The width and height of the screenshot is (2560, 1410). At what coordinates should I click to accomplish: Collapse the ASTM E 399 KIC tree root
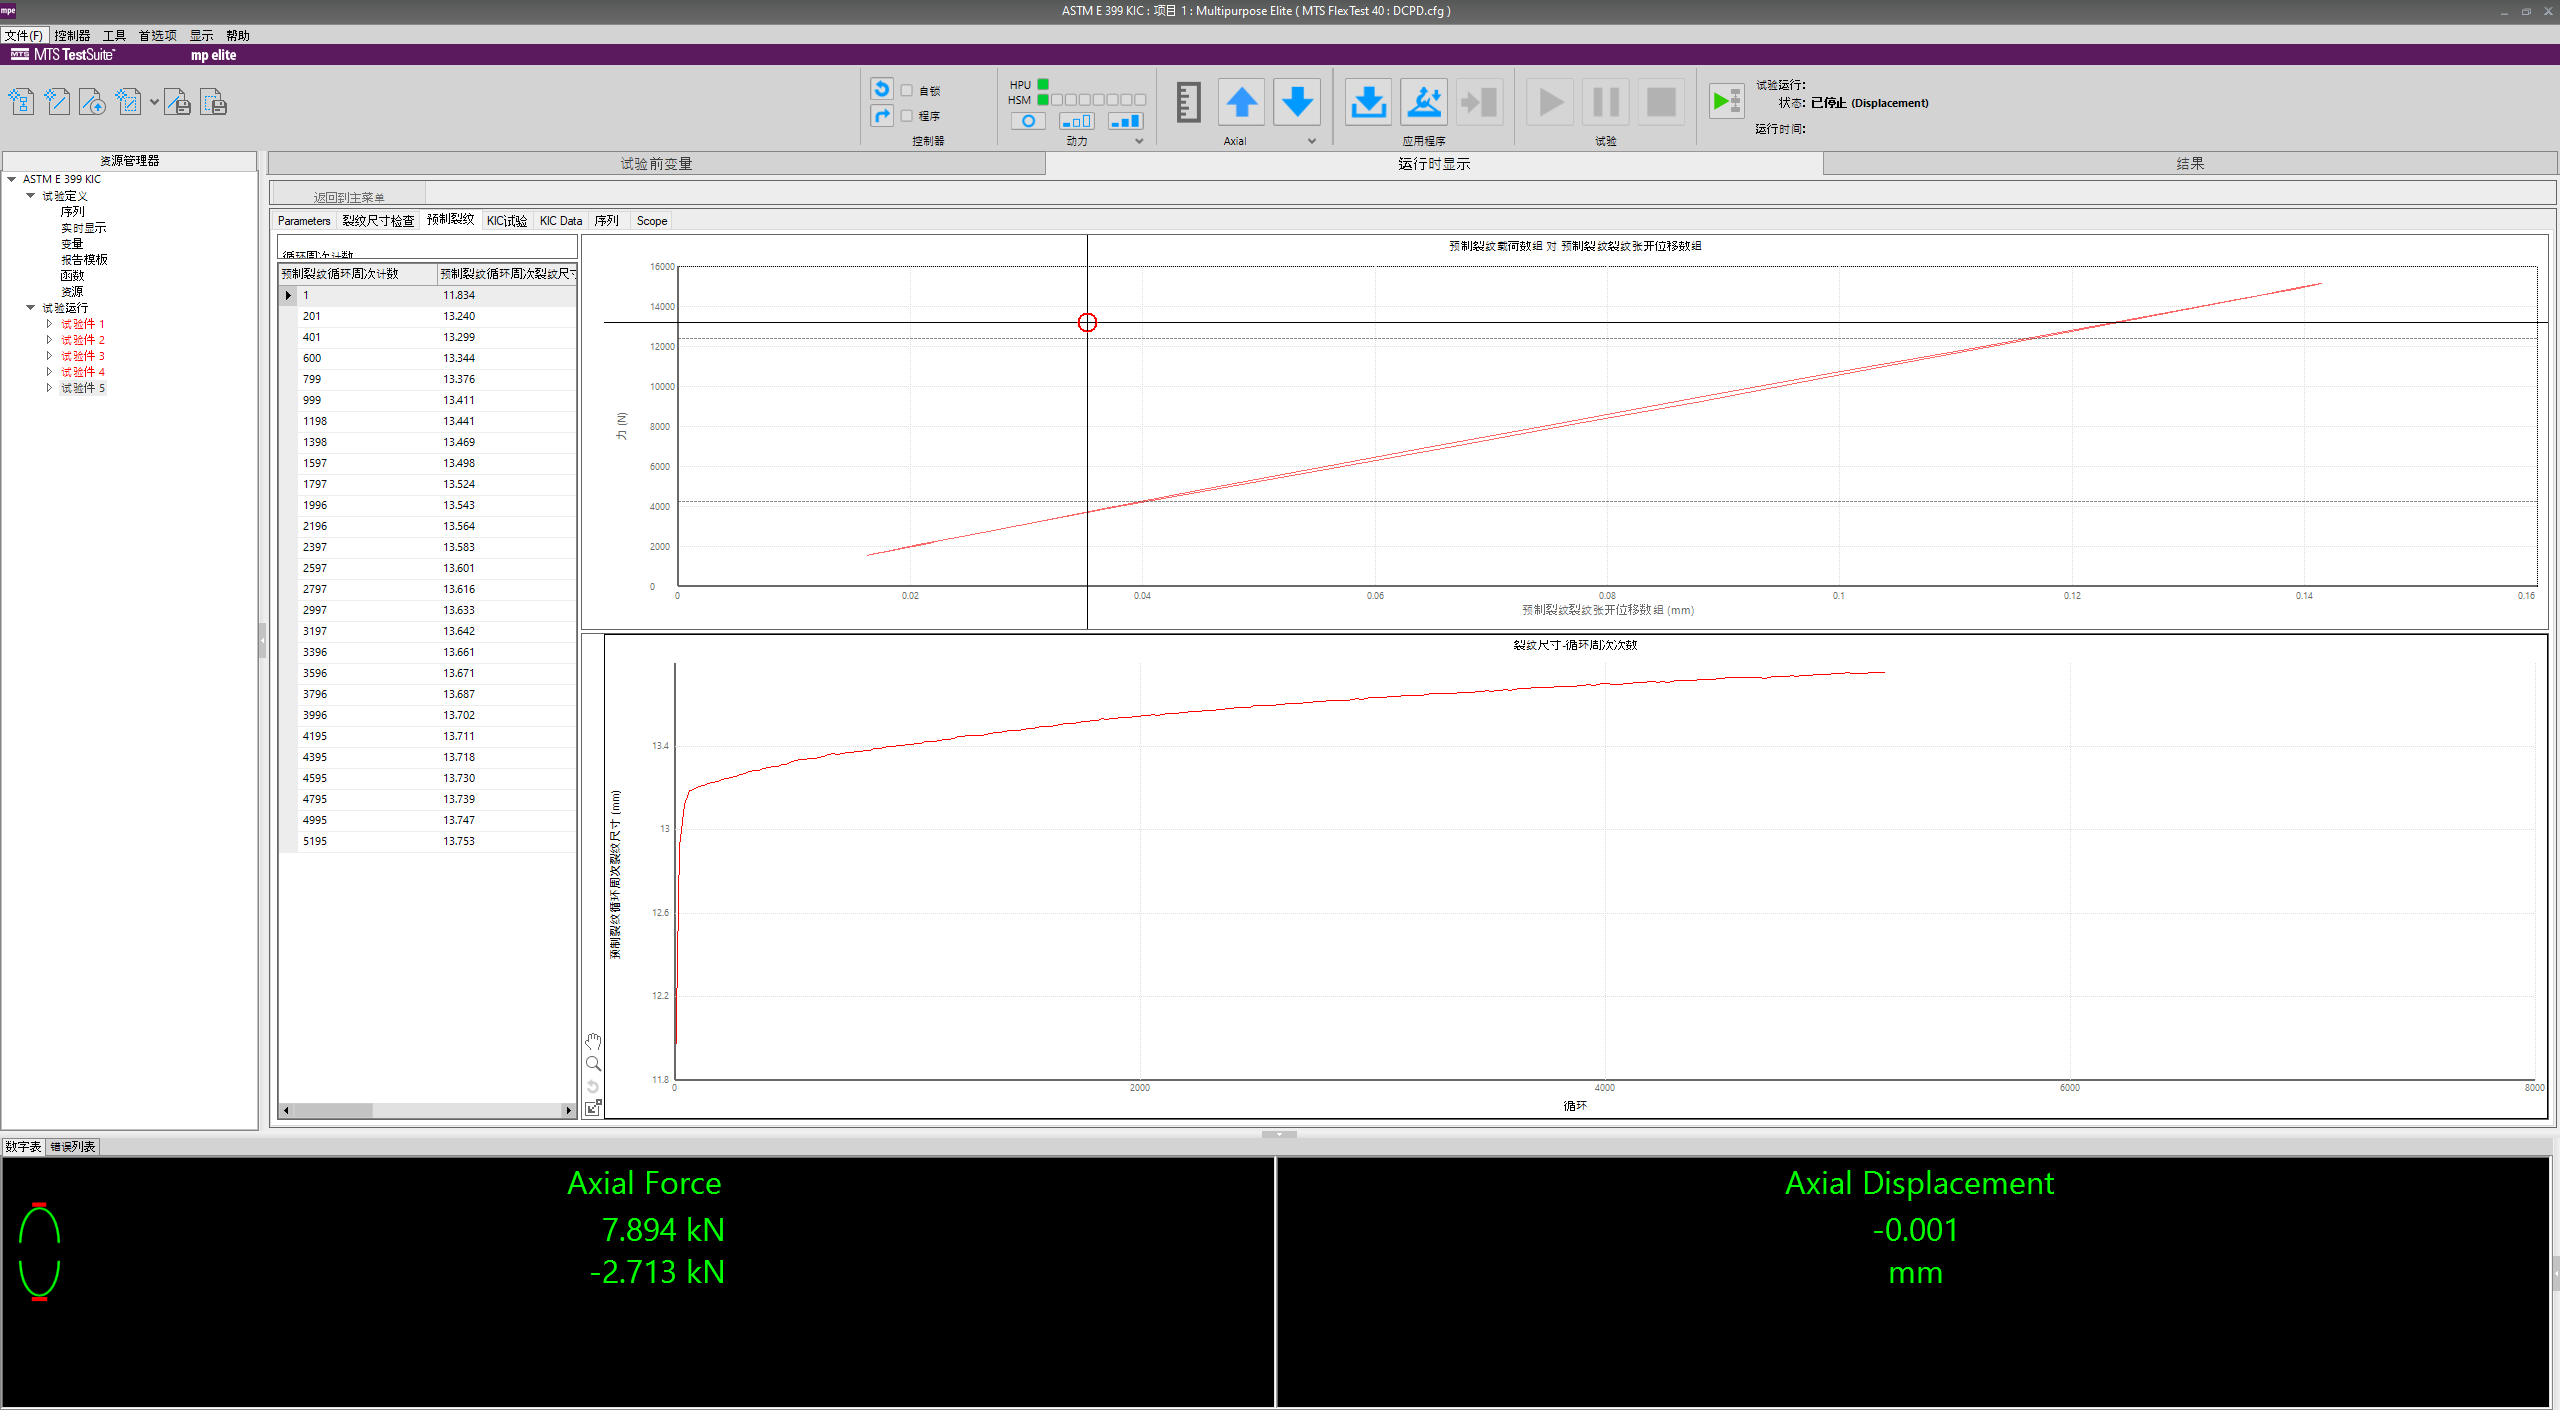[12, 179]
